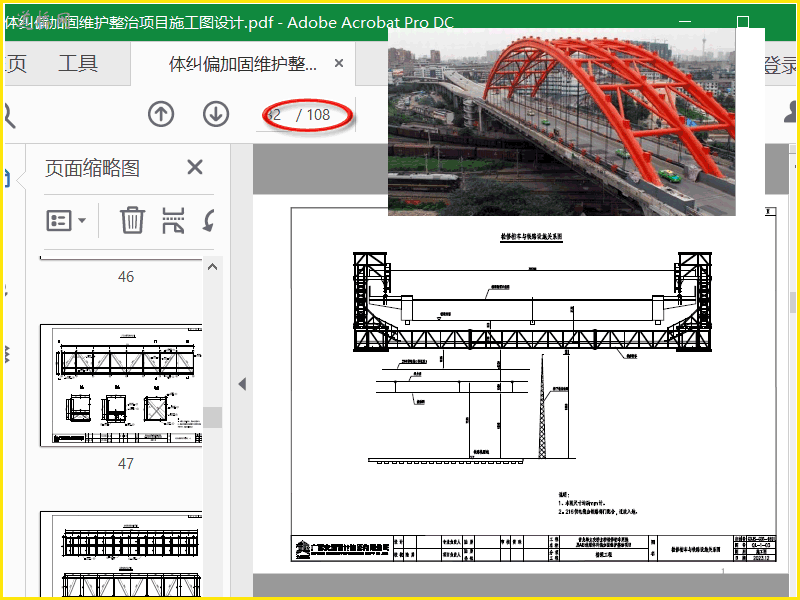Click the 登录 sign-in link
Image resolution: width=800 pixels, height=600 pixels.
[x=780, y=65]
